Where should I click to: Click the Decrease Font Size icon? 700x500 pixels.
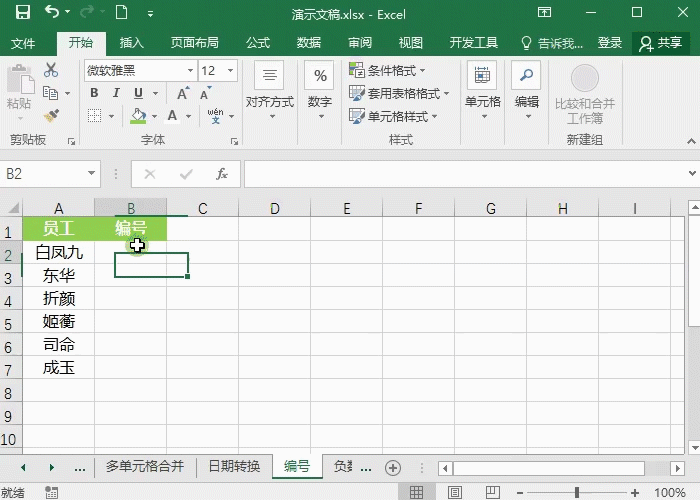point(205,94)
